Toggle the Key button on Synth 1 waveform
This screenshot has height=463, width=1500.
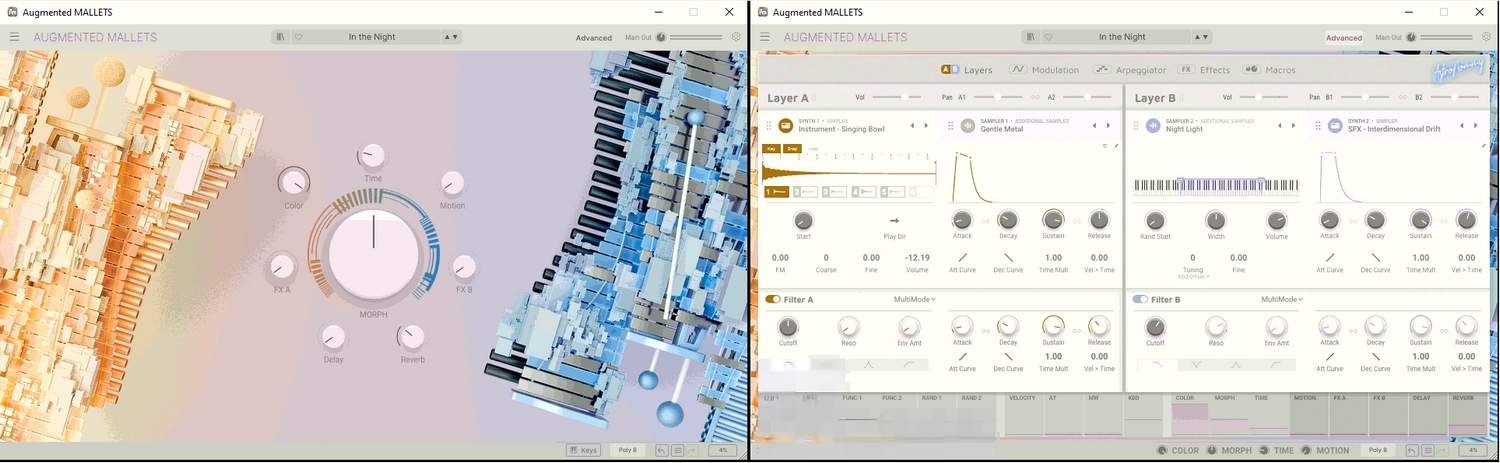coord(771,148)
